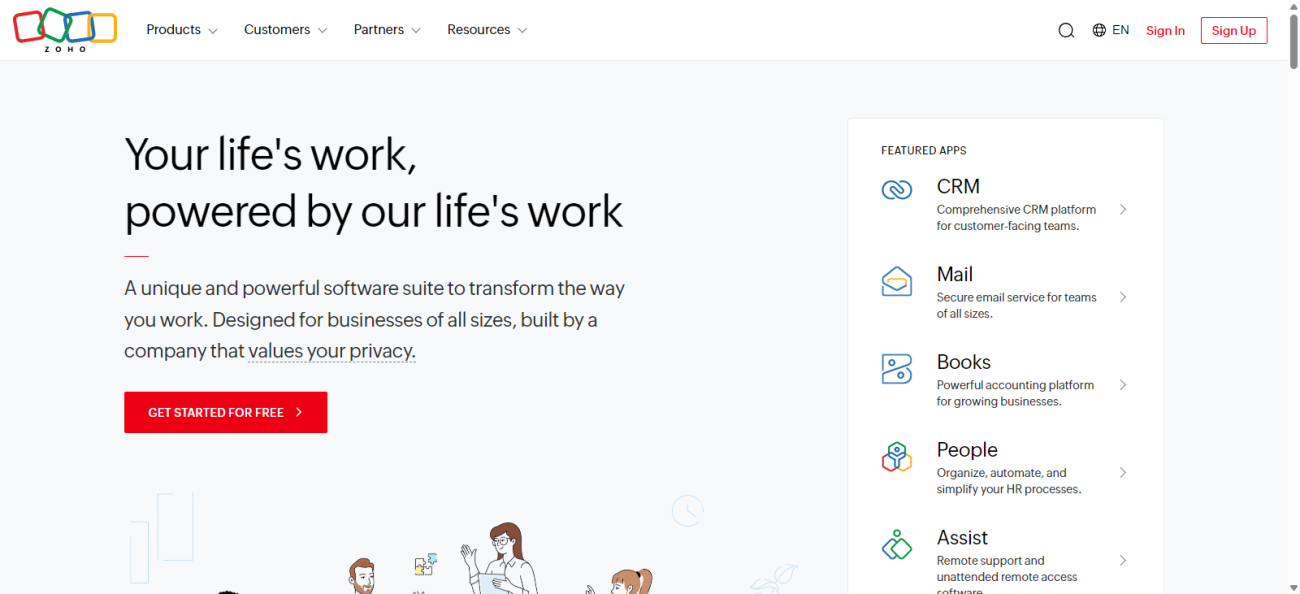Click the Mail envelope app icon
Image resolution: width=1300 pixels, height=594 pixels.
(x=897, y=281)
